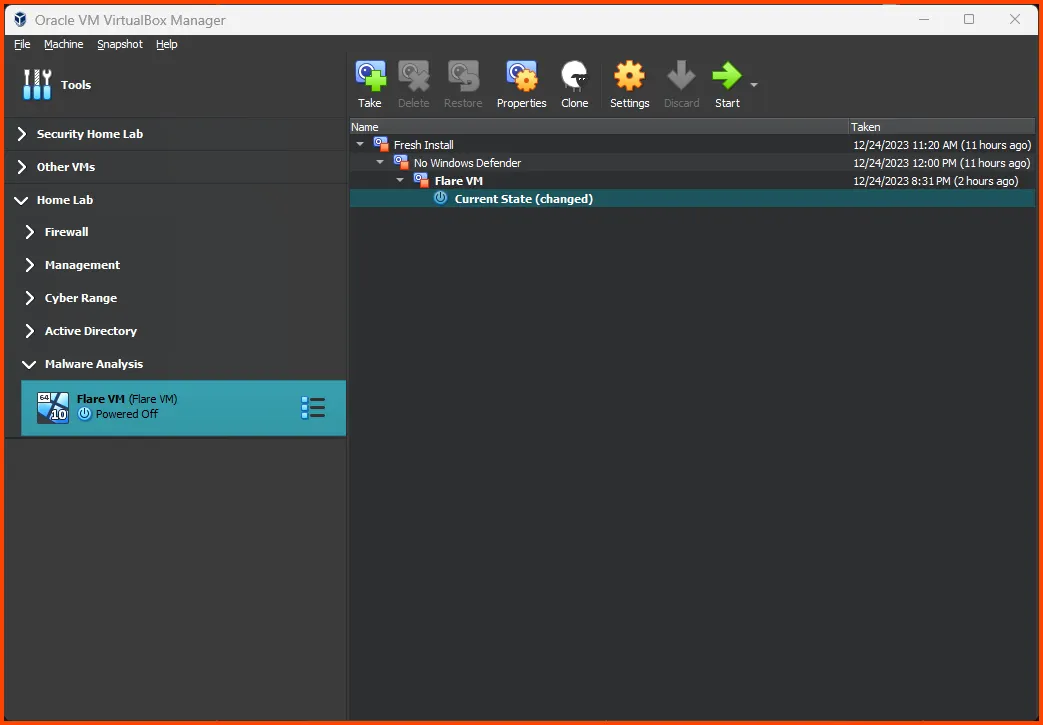This screenshot has height=725, width=1043.
Task: Click the Delete snapshot icon
Action: coord(413,76)
